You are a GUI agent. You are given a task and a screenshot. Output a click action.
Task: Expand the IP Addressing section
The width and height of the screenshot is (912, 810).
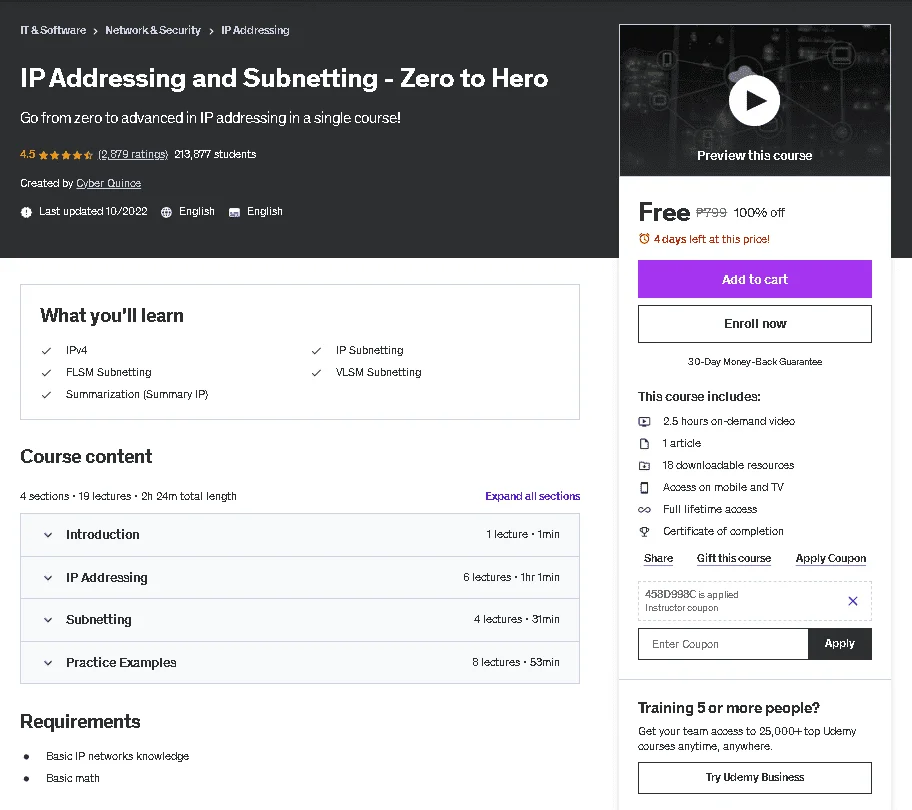click(300, 577)
